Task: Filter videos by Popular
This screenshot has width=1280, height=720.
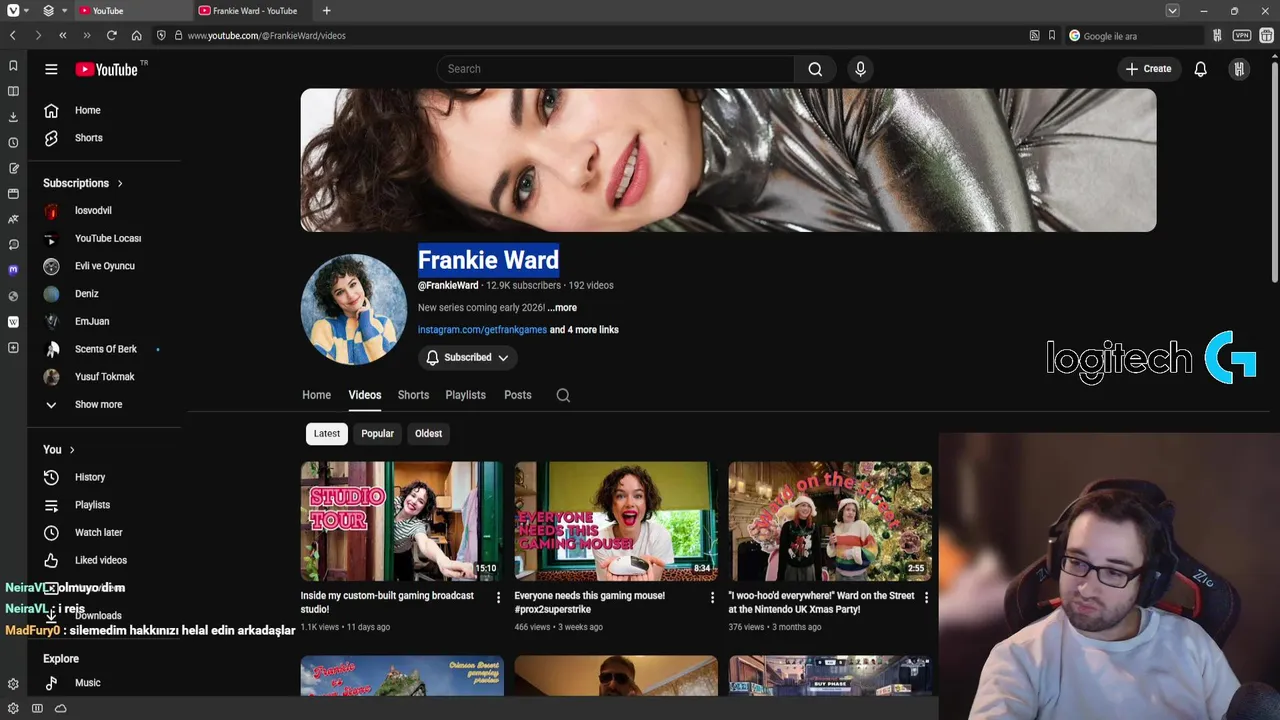Action: pyautogui.click(x=377, y=433)
